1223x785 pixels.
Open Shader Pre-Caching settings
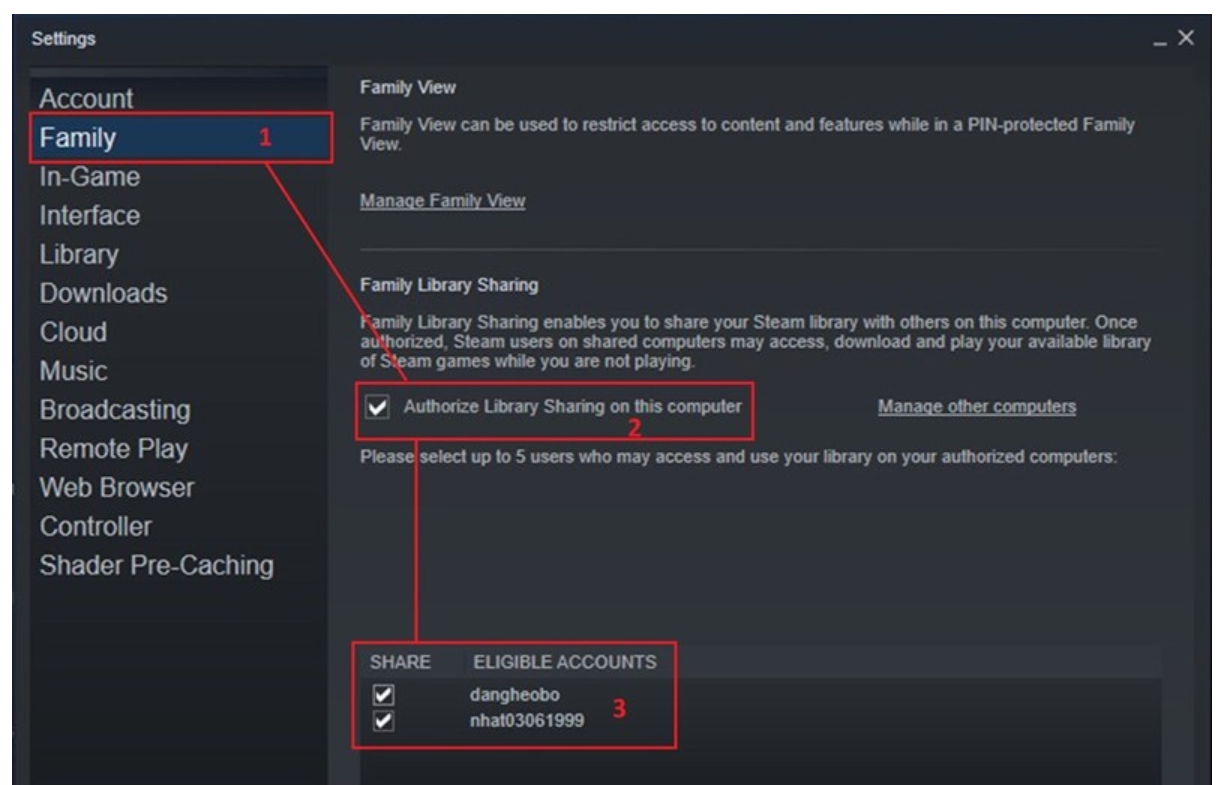[156, 565]
